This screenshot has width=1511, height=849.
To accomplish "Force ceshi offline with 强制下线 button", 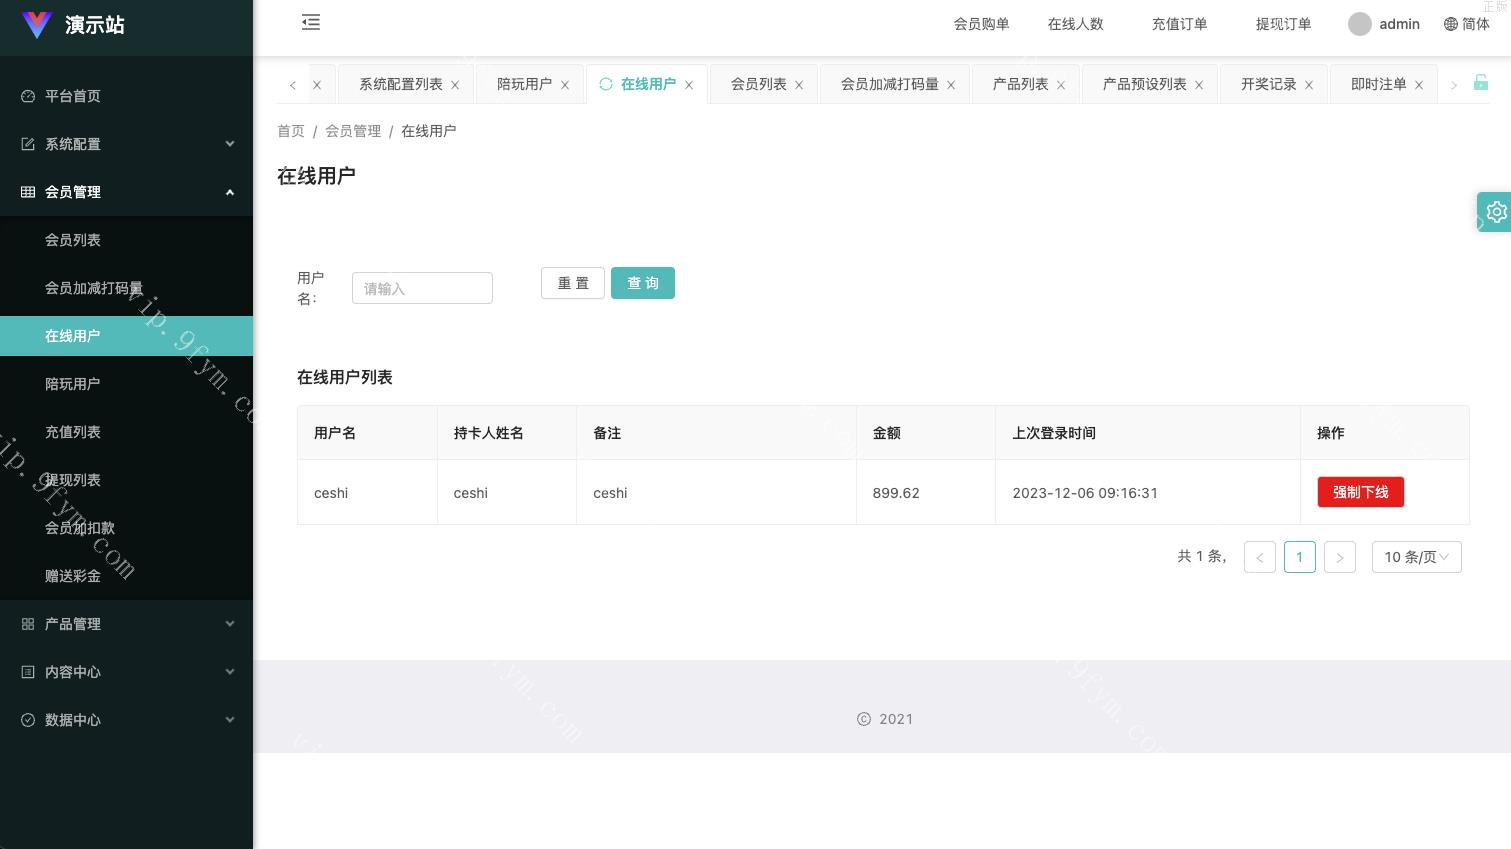I will point(1360,492).
